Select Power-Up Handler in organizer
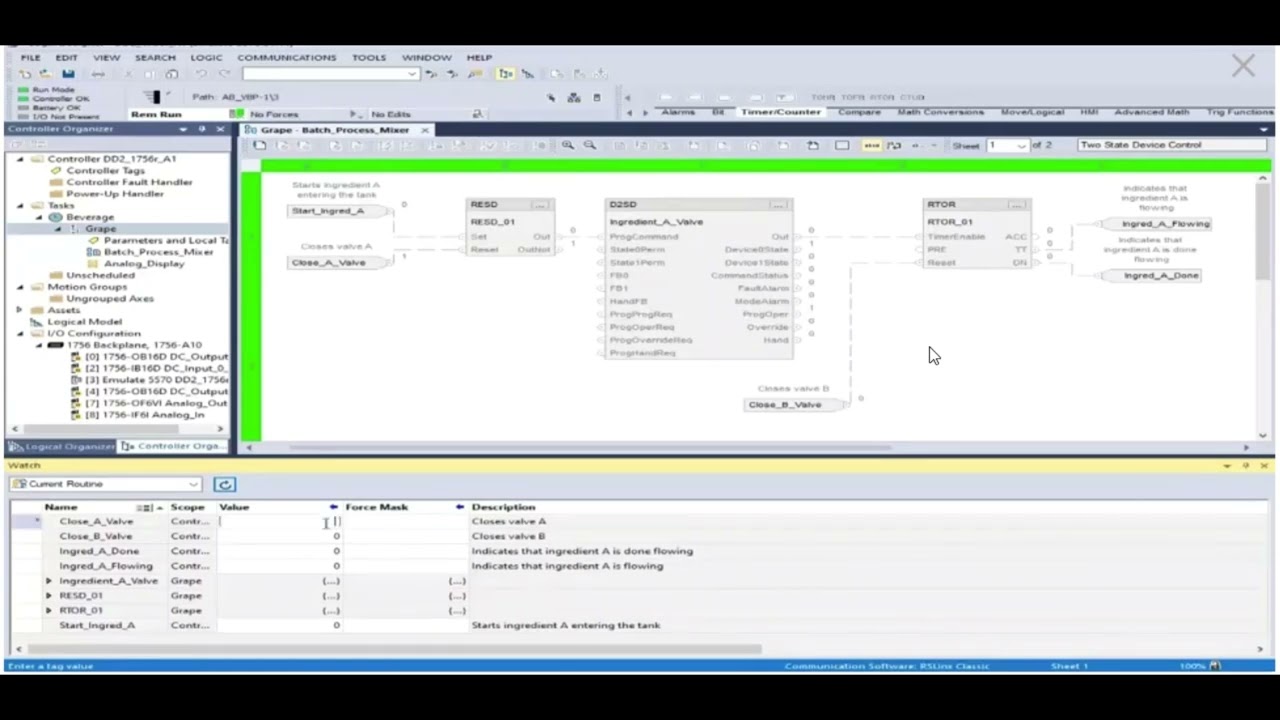 pos(114,194)
